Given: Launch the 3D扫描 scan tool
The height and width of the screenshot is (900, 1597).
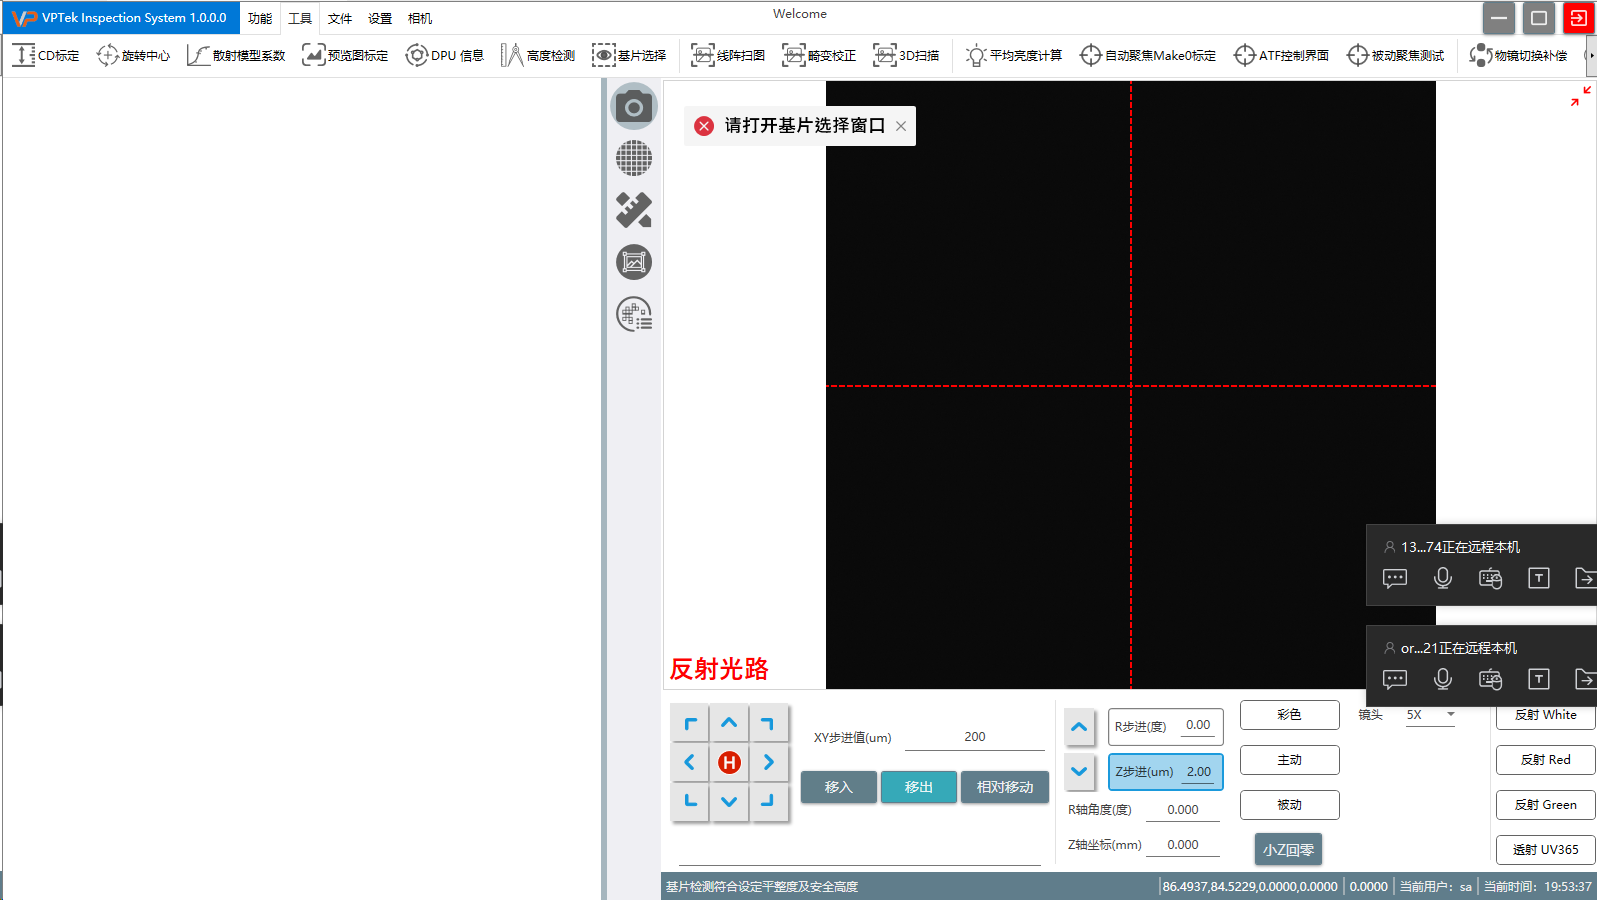Looking at the screenshot, I should coord(906,55).
